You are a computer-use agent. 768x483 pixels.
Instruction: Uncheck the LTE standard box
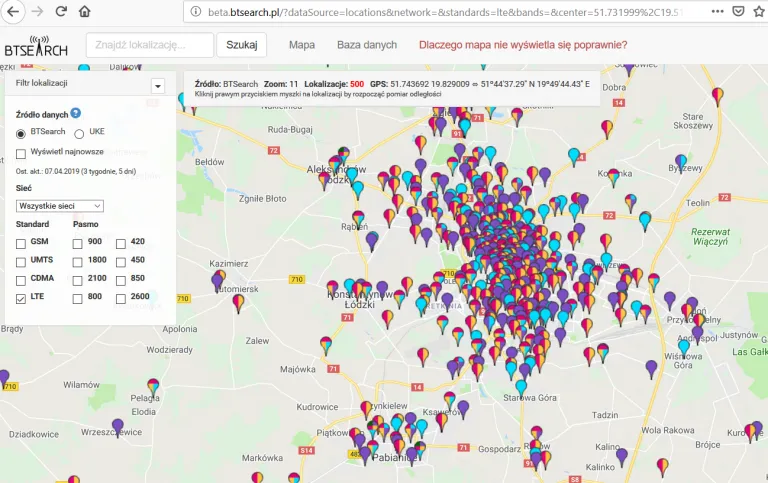pyautogui.click(x=21, y=299)
